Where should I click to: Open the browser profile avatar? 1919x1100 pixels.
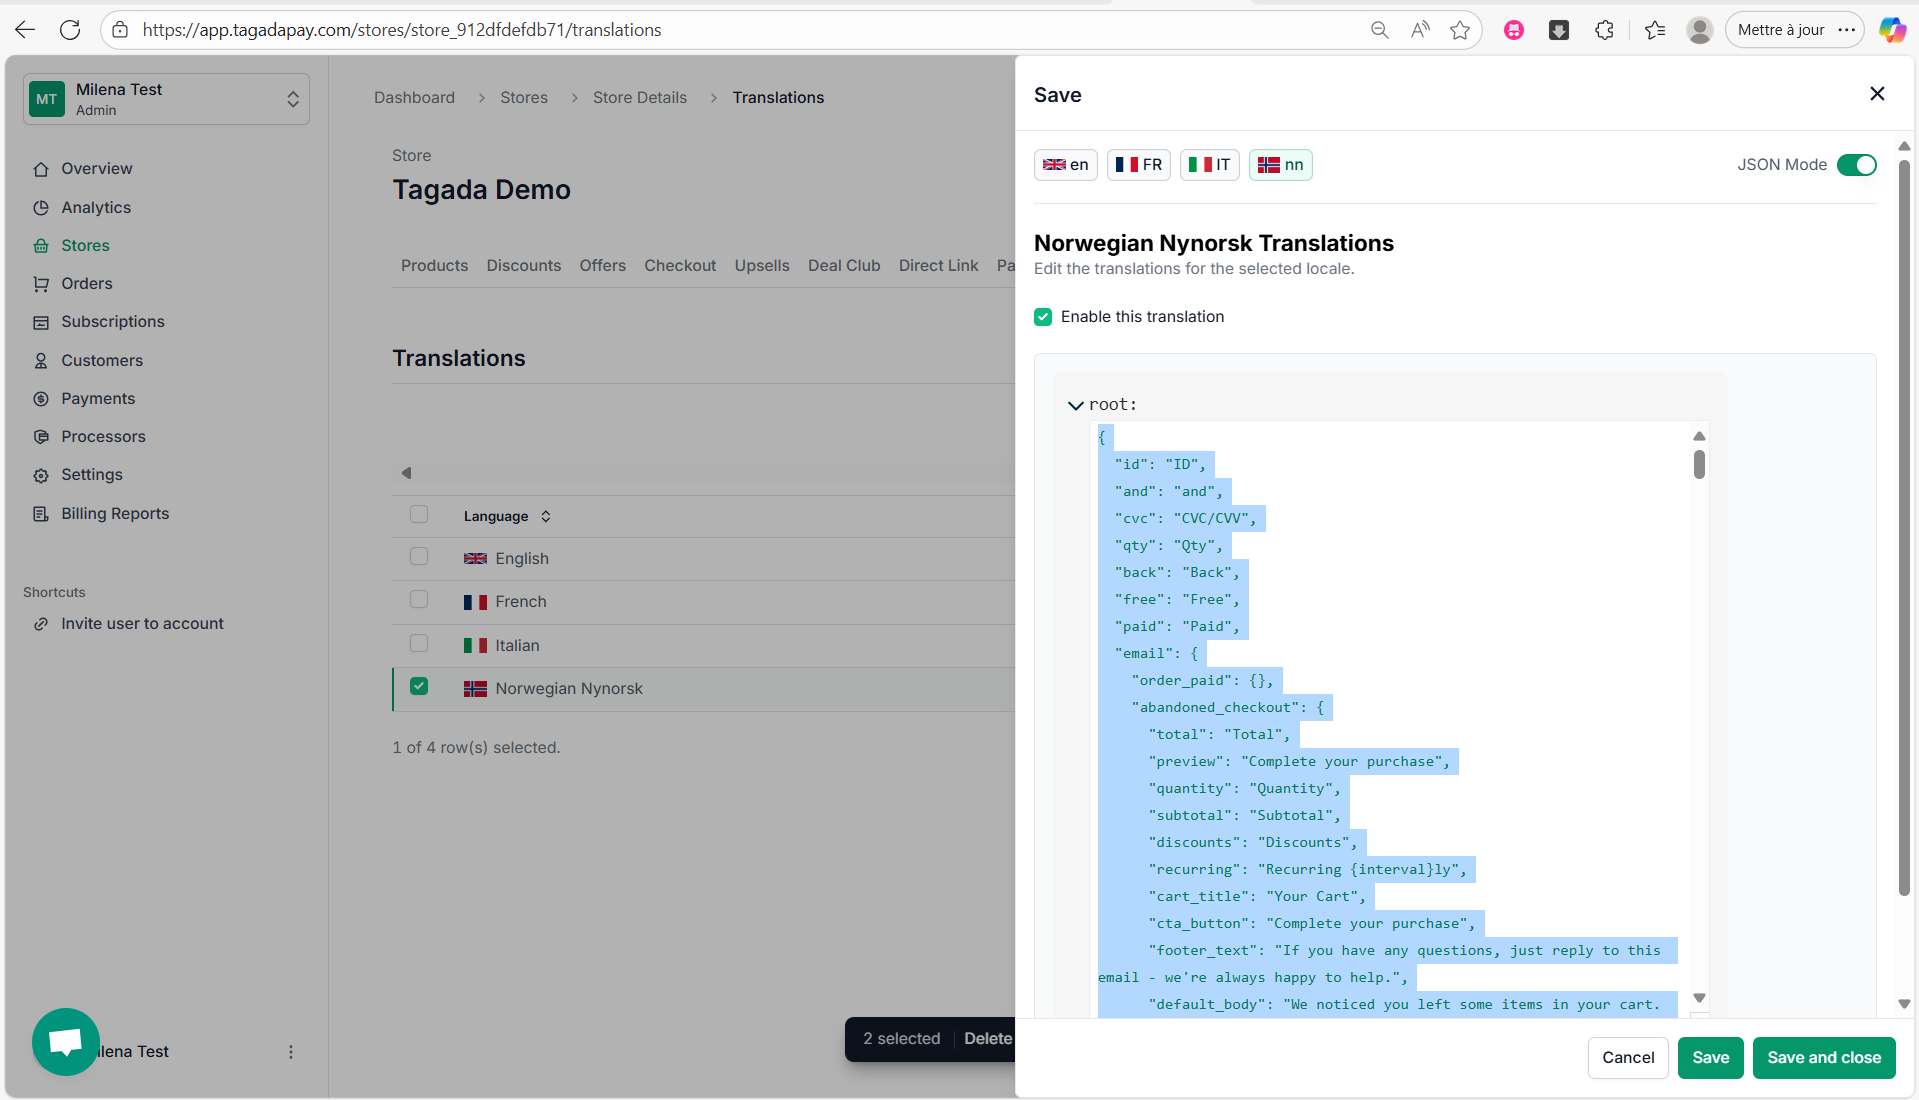[x=1699, y=30]
